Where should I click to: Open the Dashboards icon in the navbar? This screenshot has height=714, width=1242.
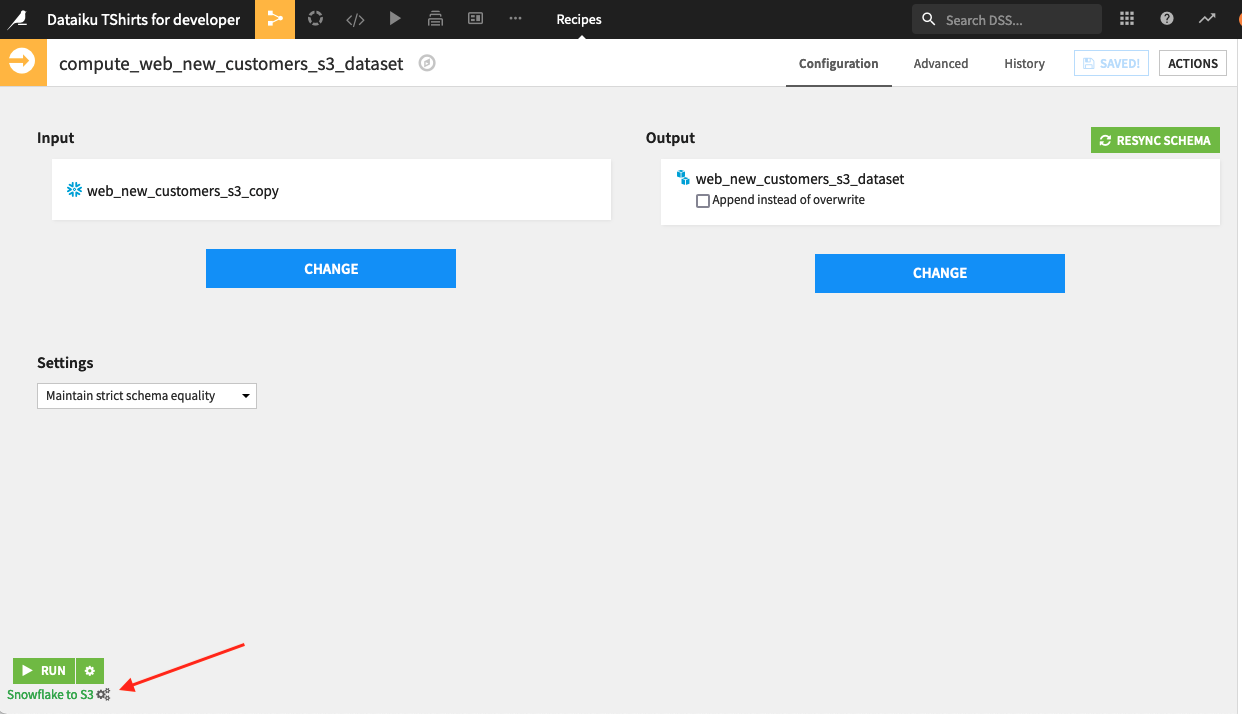click(475, 19)
